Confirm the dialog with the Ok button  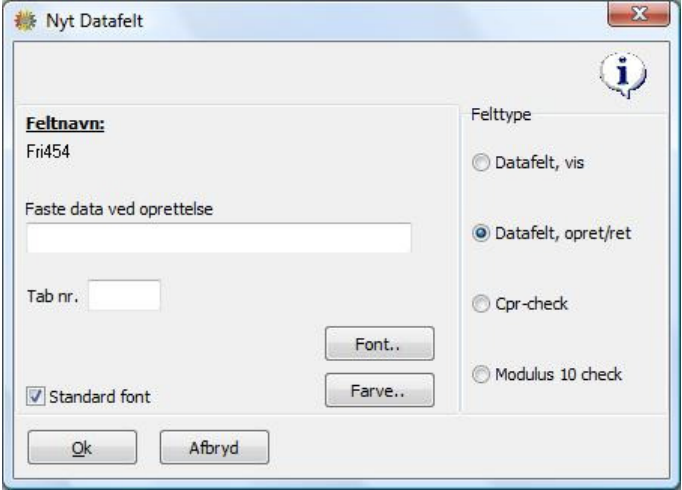pos(82,447)
